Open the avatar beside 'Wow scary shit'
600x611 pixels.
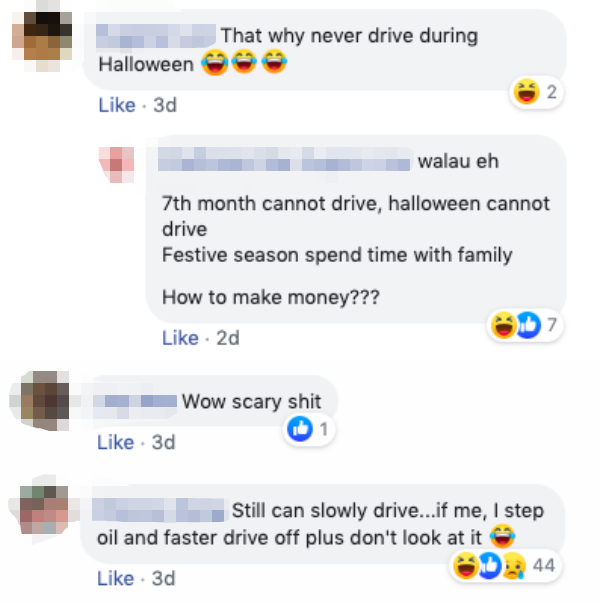pyautogui.click(x=41, y=401)
